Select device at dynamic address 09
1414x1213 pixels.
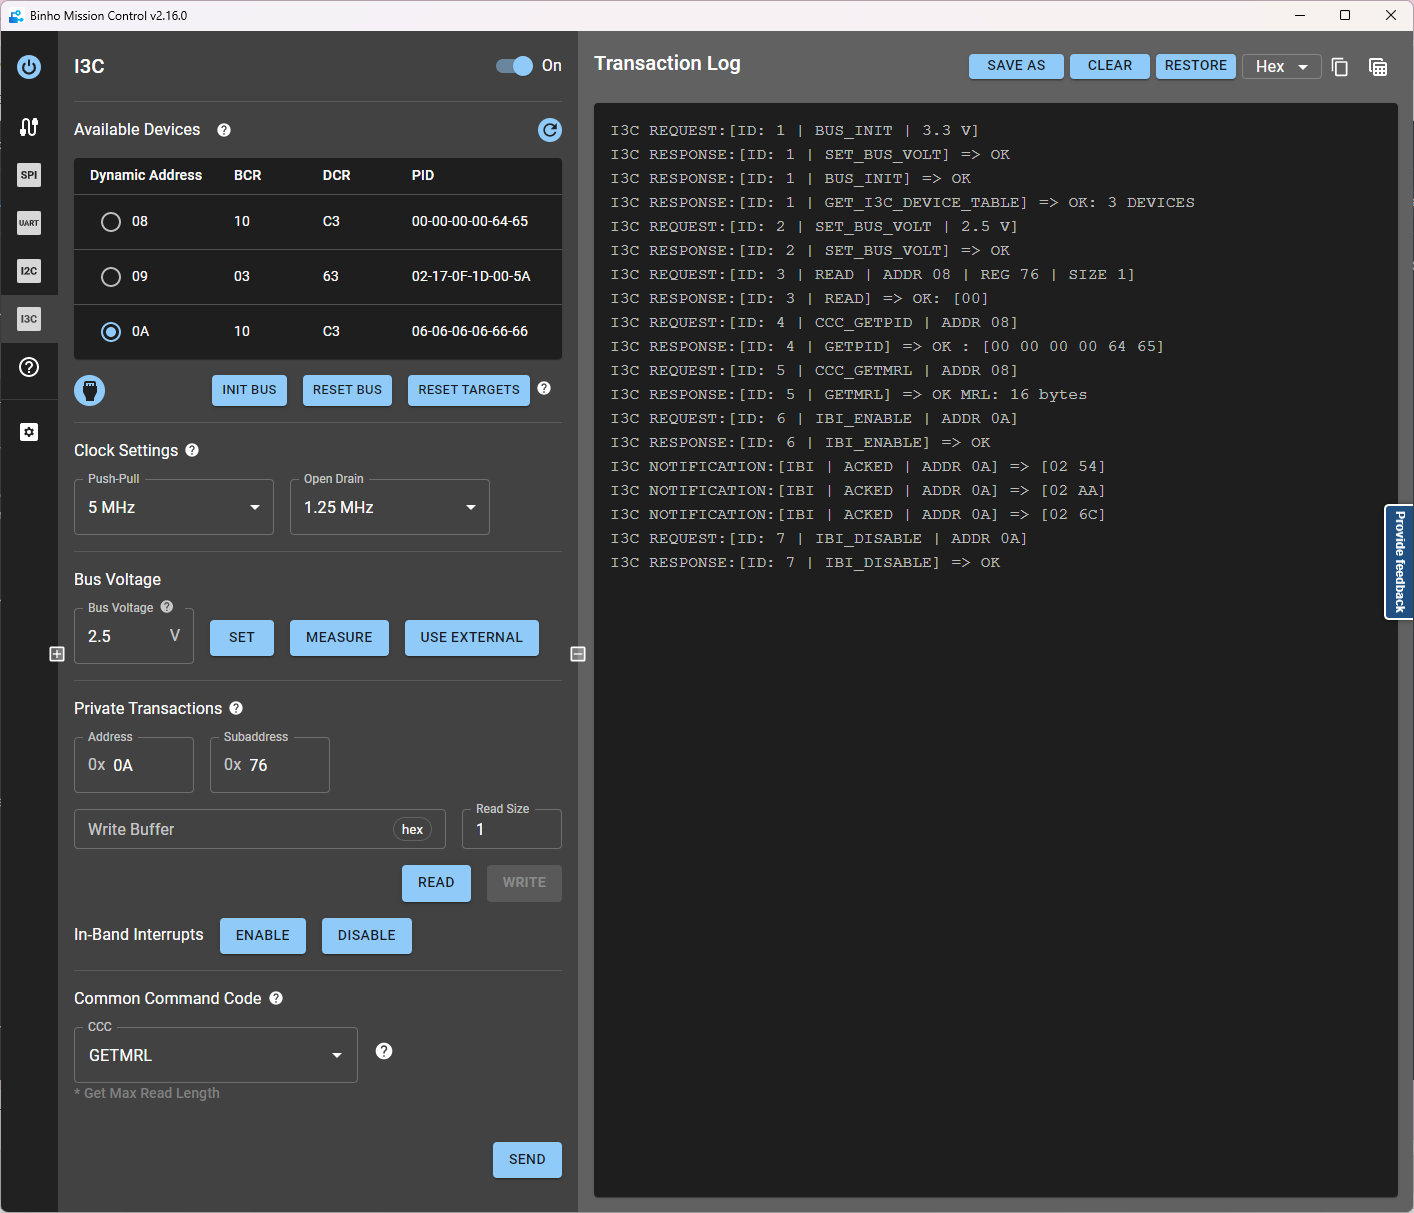coord(110,277)
